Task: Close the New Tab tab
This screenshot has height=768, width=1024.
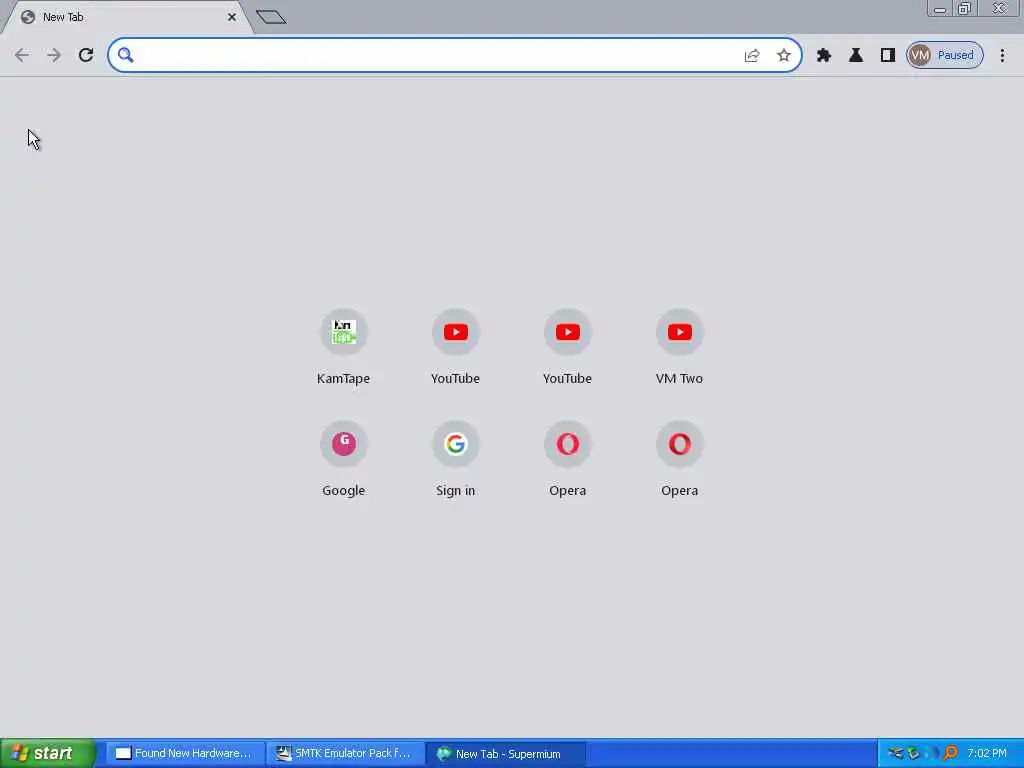Action: point(232,17)
